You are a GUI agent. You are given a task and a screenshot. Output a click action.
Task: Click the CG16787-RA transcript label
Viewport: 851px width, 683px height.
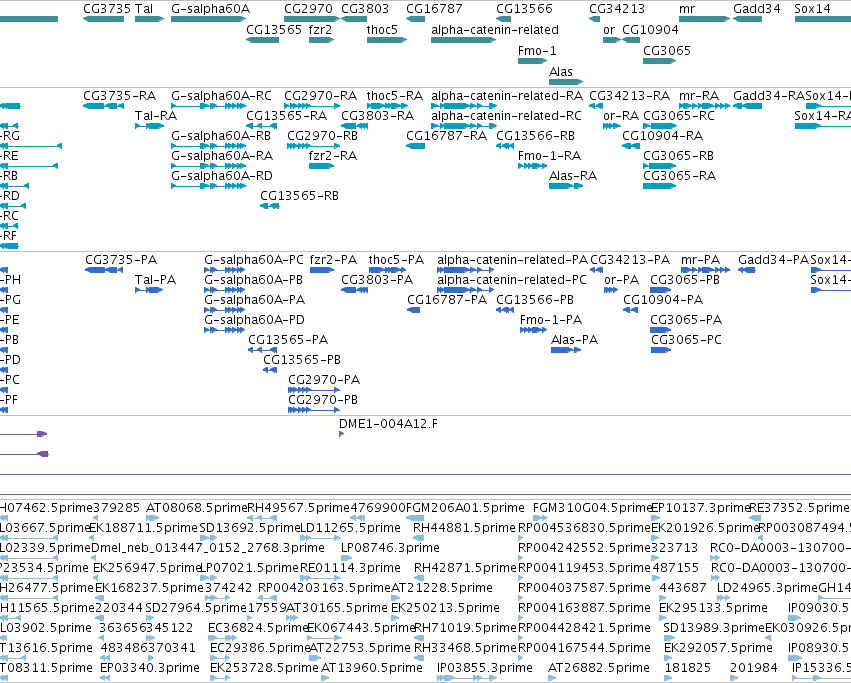(x=447, y=135)
